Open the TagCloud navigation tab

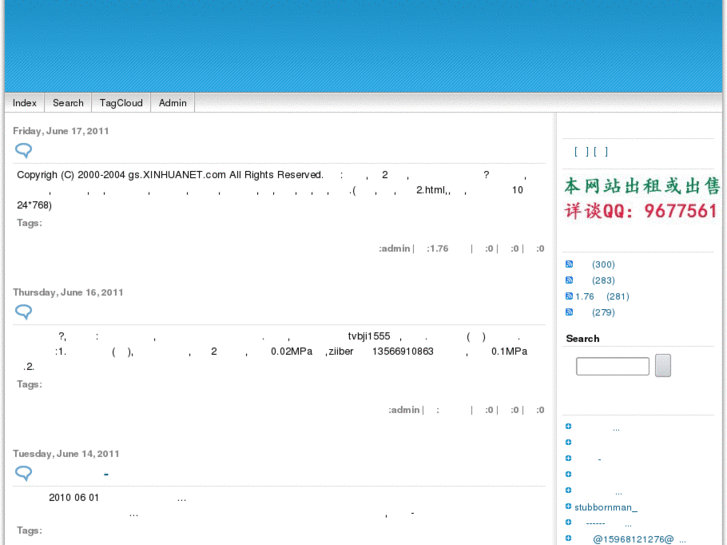point(121,103)
